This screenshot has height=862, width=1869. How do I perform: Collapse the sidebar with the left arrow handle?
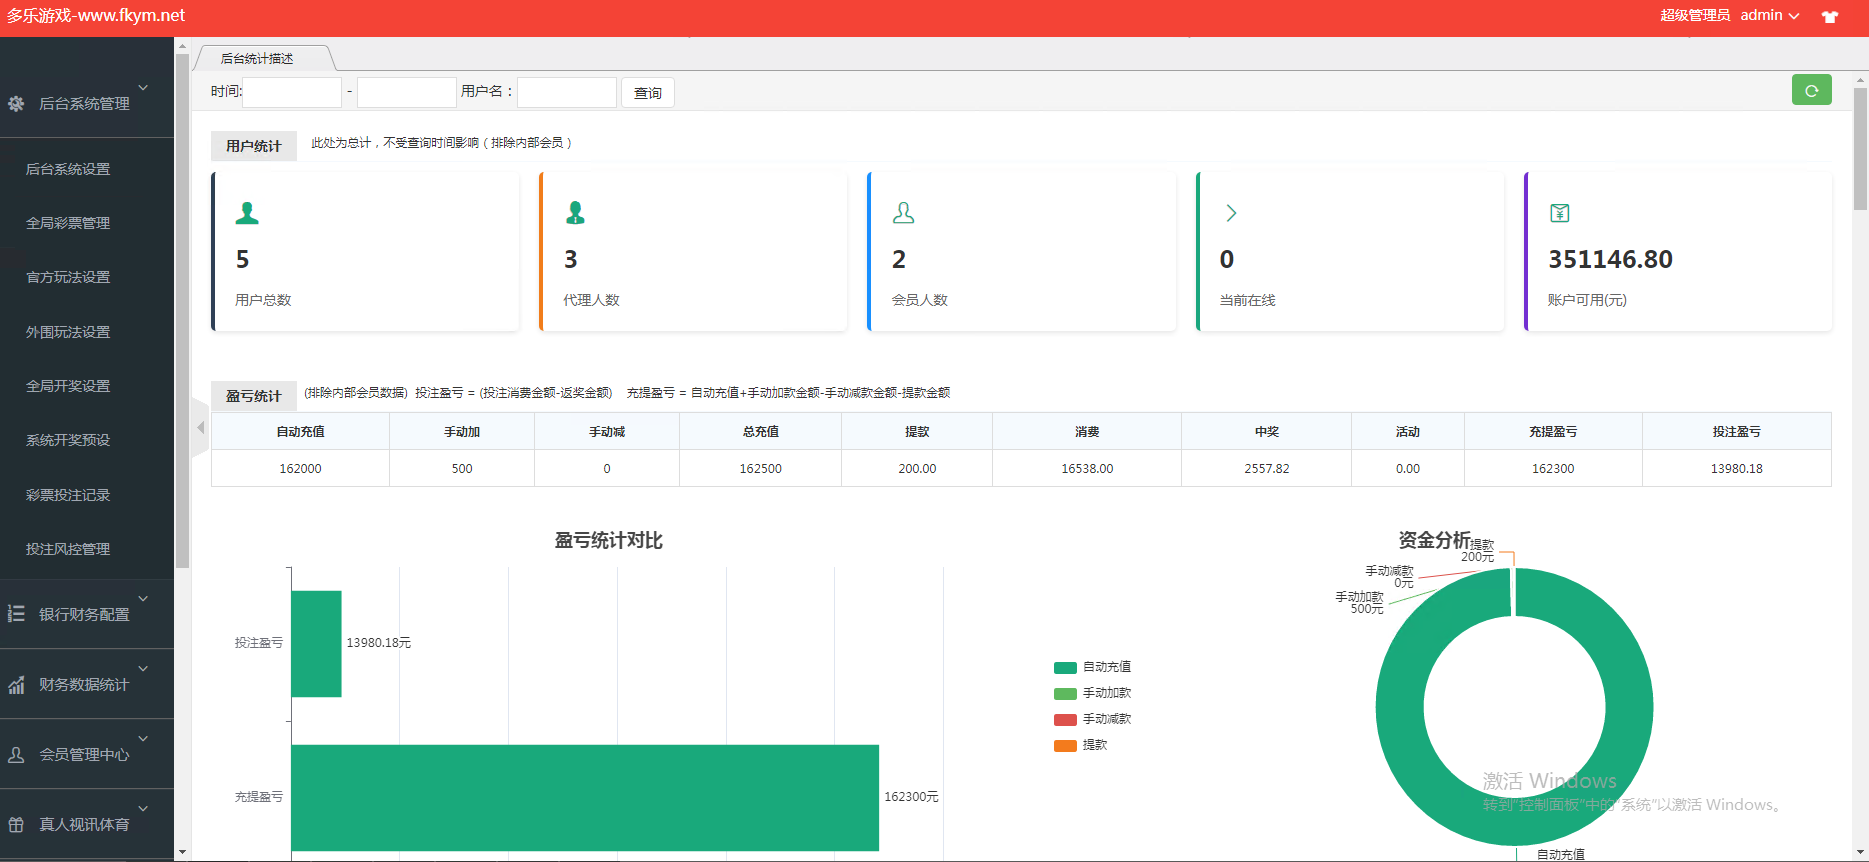[x=200, y=428]
